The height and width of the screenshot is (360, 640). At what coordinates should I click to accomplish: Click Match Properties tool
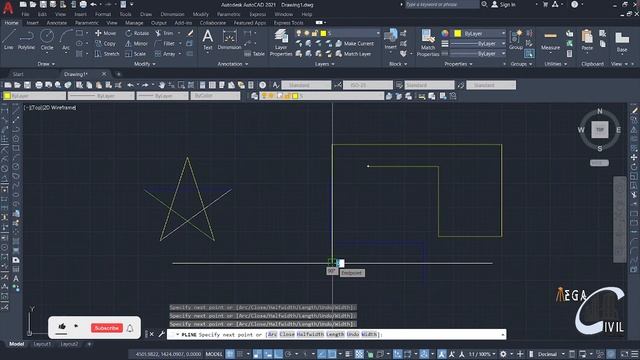(x=428, y=42)
